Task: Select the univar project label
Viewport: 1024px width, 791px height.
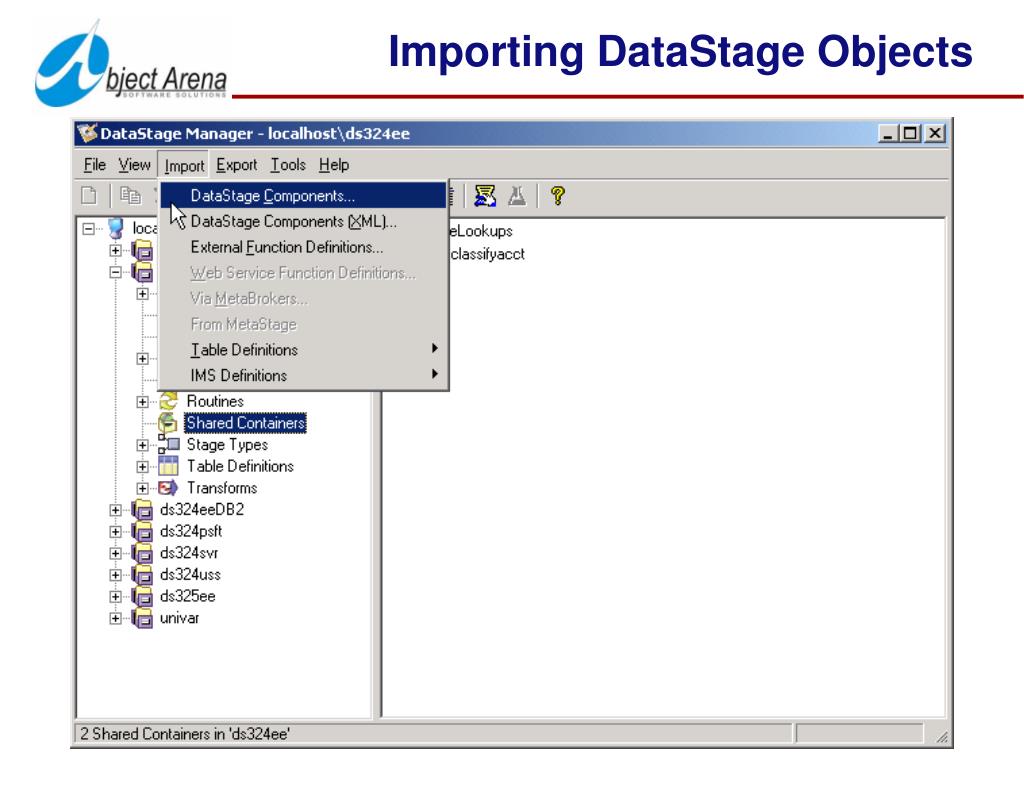Action: click(179, 617)
